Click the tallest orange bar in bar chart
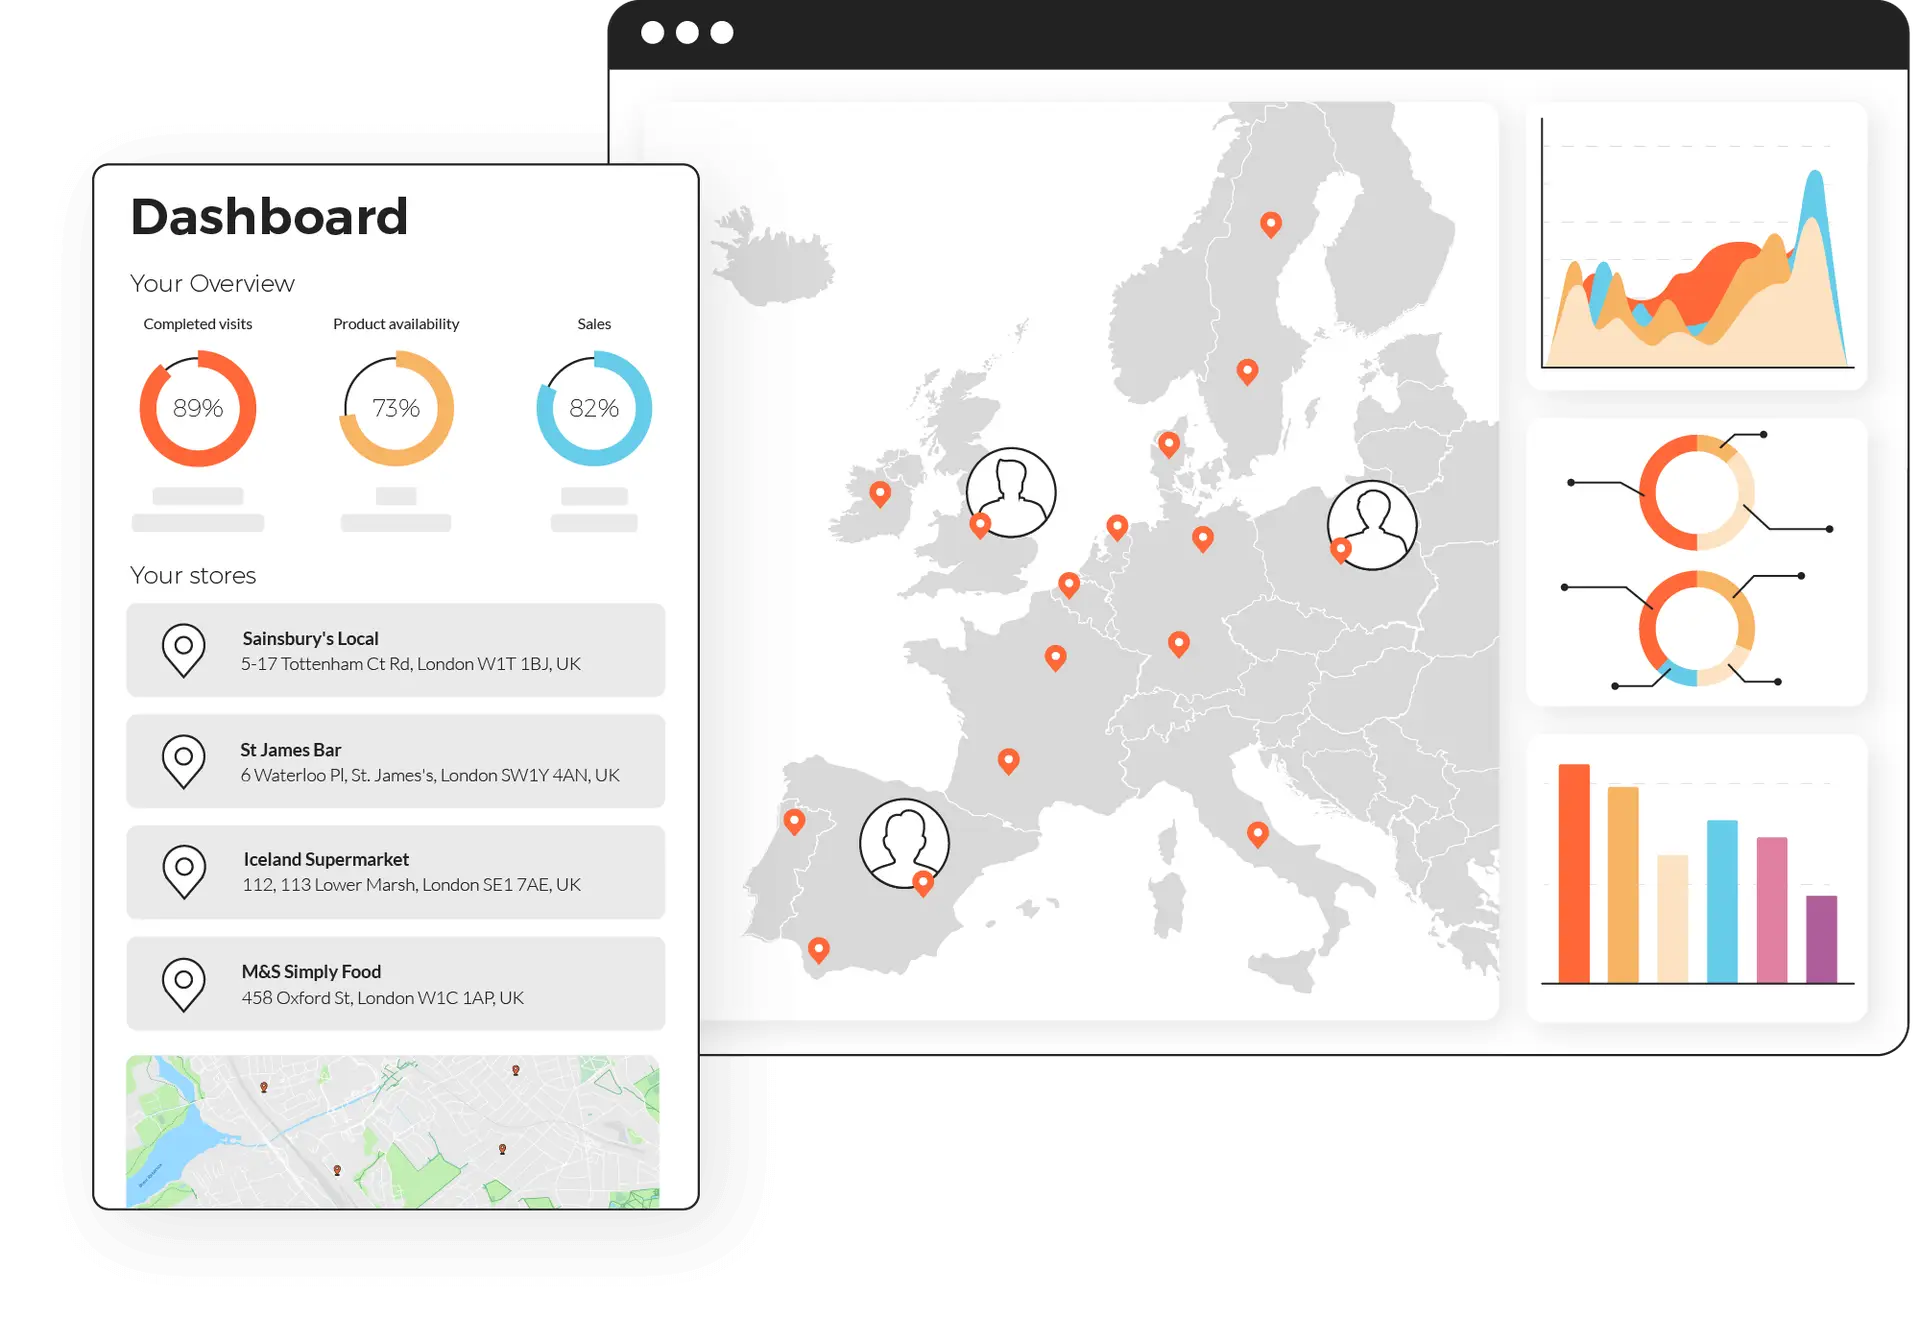 (x=1574, y=873)
